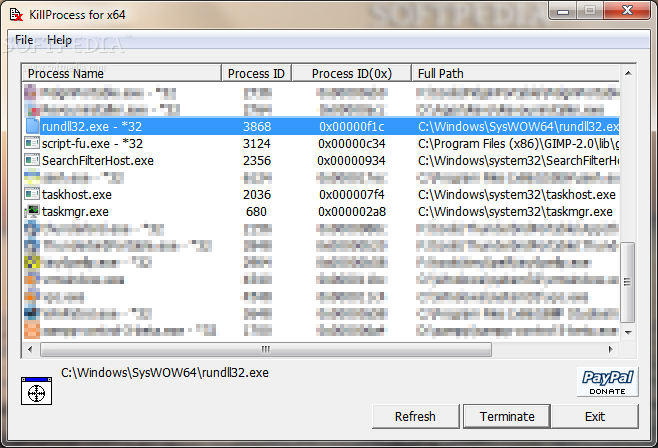Click the Refresh button
Image resolution: width=658 pixels, height=448 pixels.
pyautogui.click(x=415, y=417)
